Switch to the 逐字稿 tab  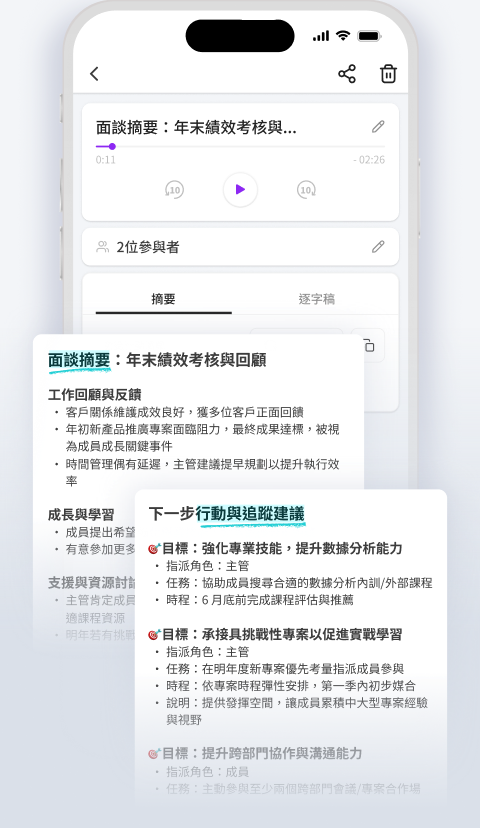316,299
